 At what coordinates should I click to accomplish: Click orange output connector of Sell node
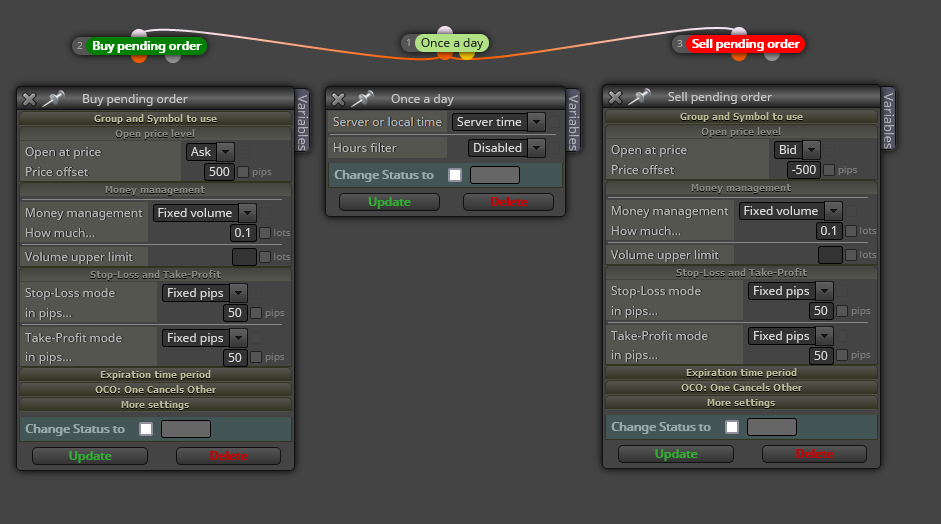coord(739,56)
